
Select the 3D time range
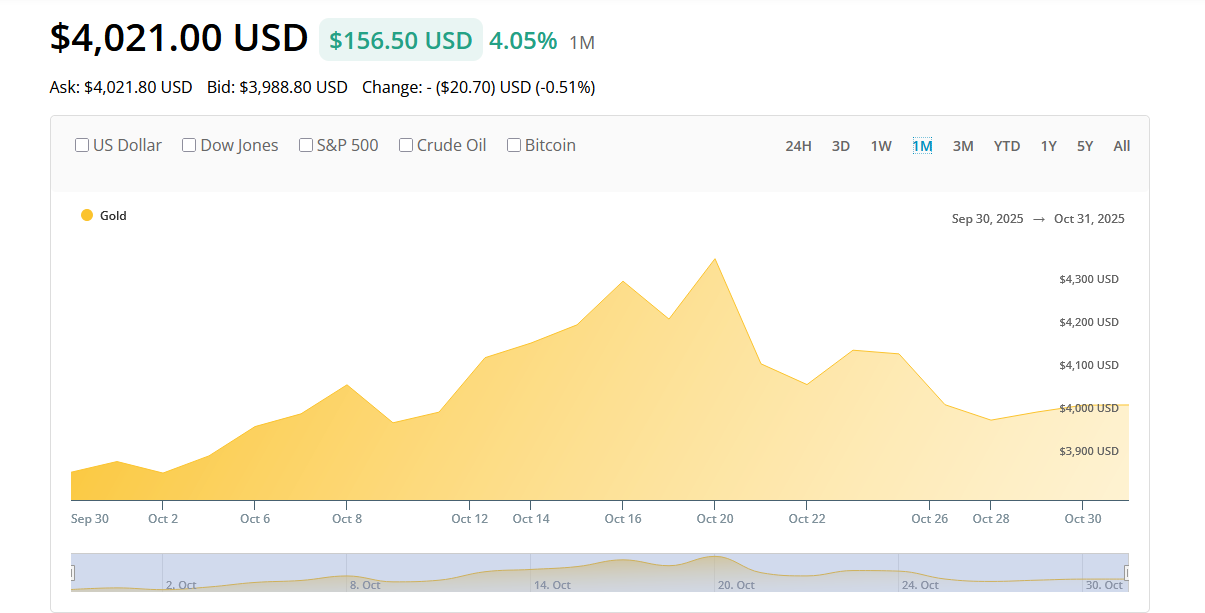841,146
